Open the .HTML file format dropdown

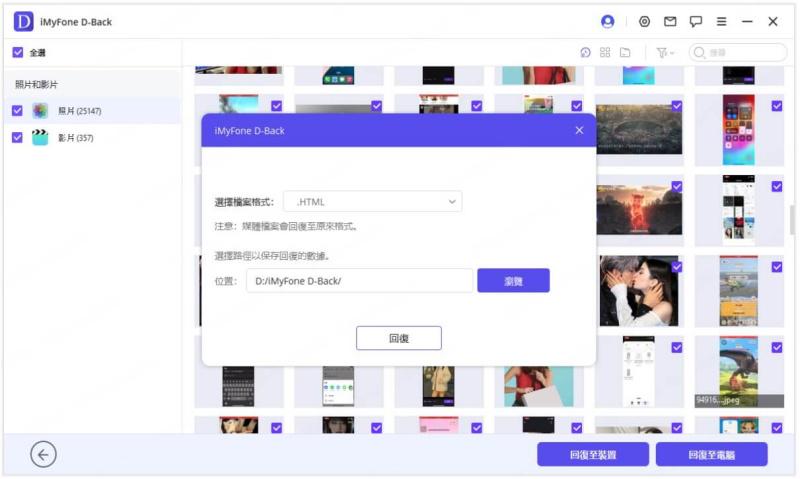coord(373,201)
